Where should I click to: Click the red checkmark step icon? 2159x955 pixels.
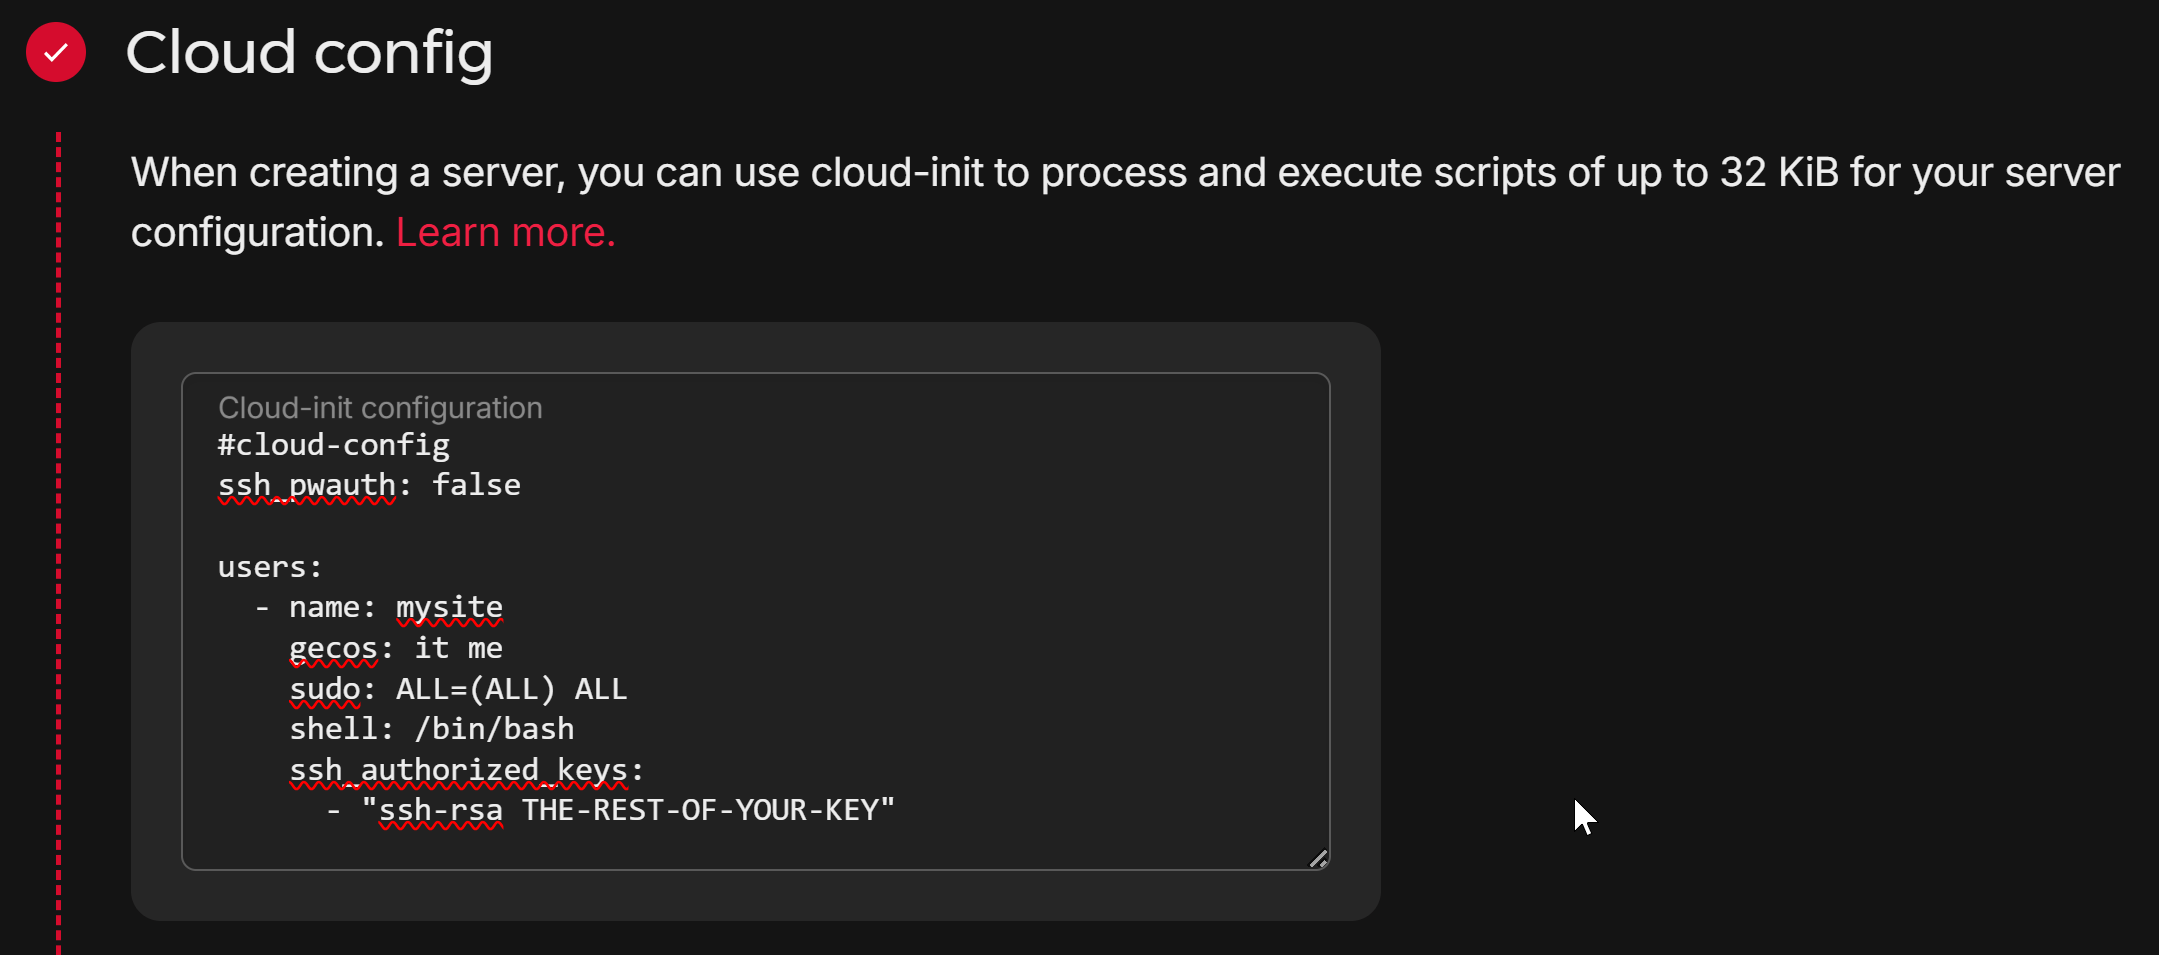coord(56,52)
